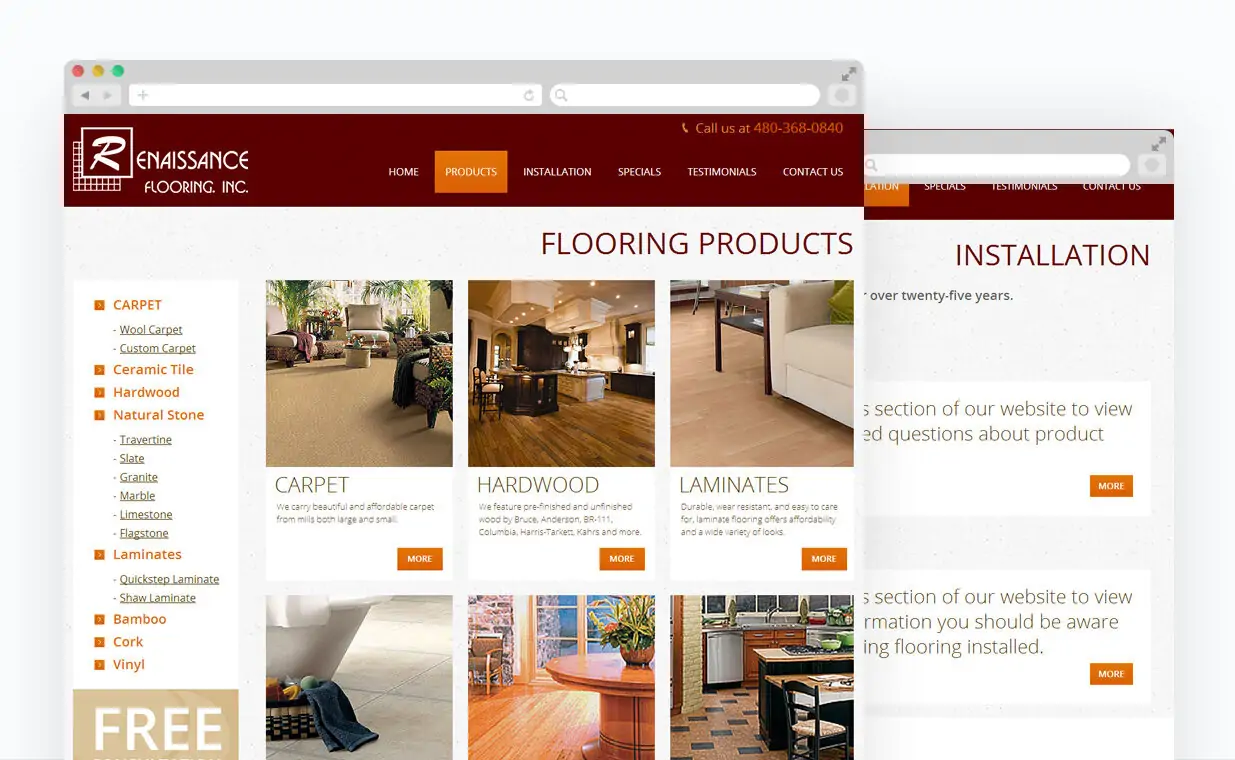Click the browser forward arrow button

pyautogui.click(x=109, y=95)
